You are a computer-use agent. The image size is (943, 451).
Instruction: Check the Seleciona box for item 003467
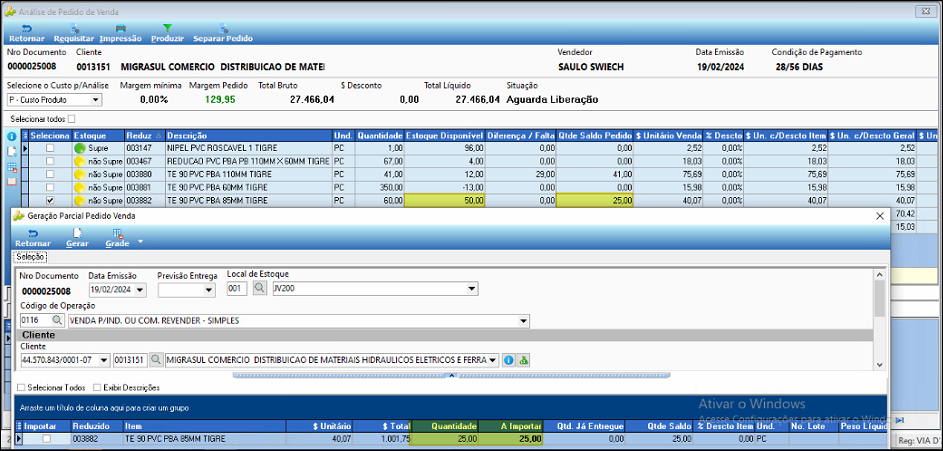pos(50,161)
